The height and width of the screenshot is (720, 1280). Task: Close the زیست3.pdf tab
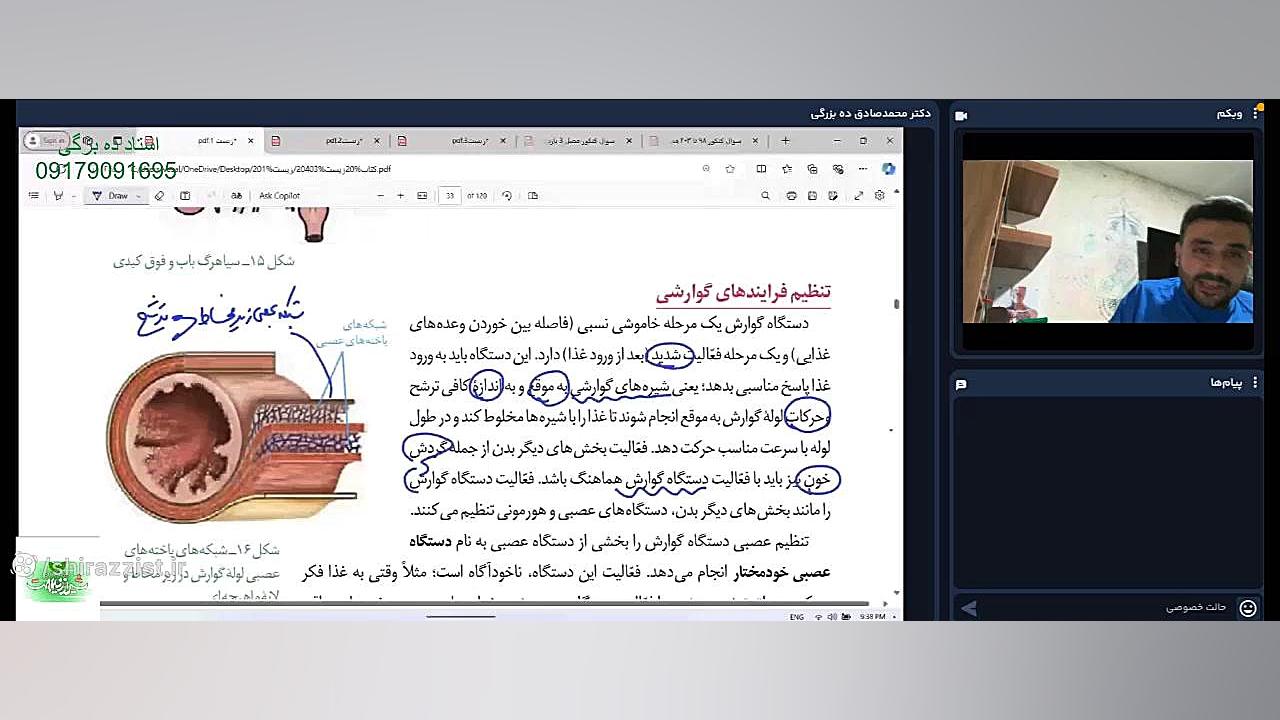(502, 141)
